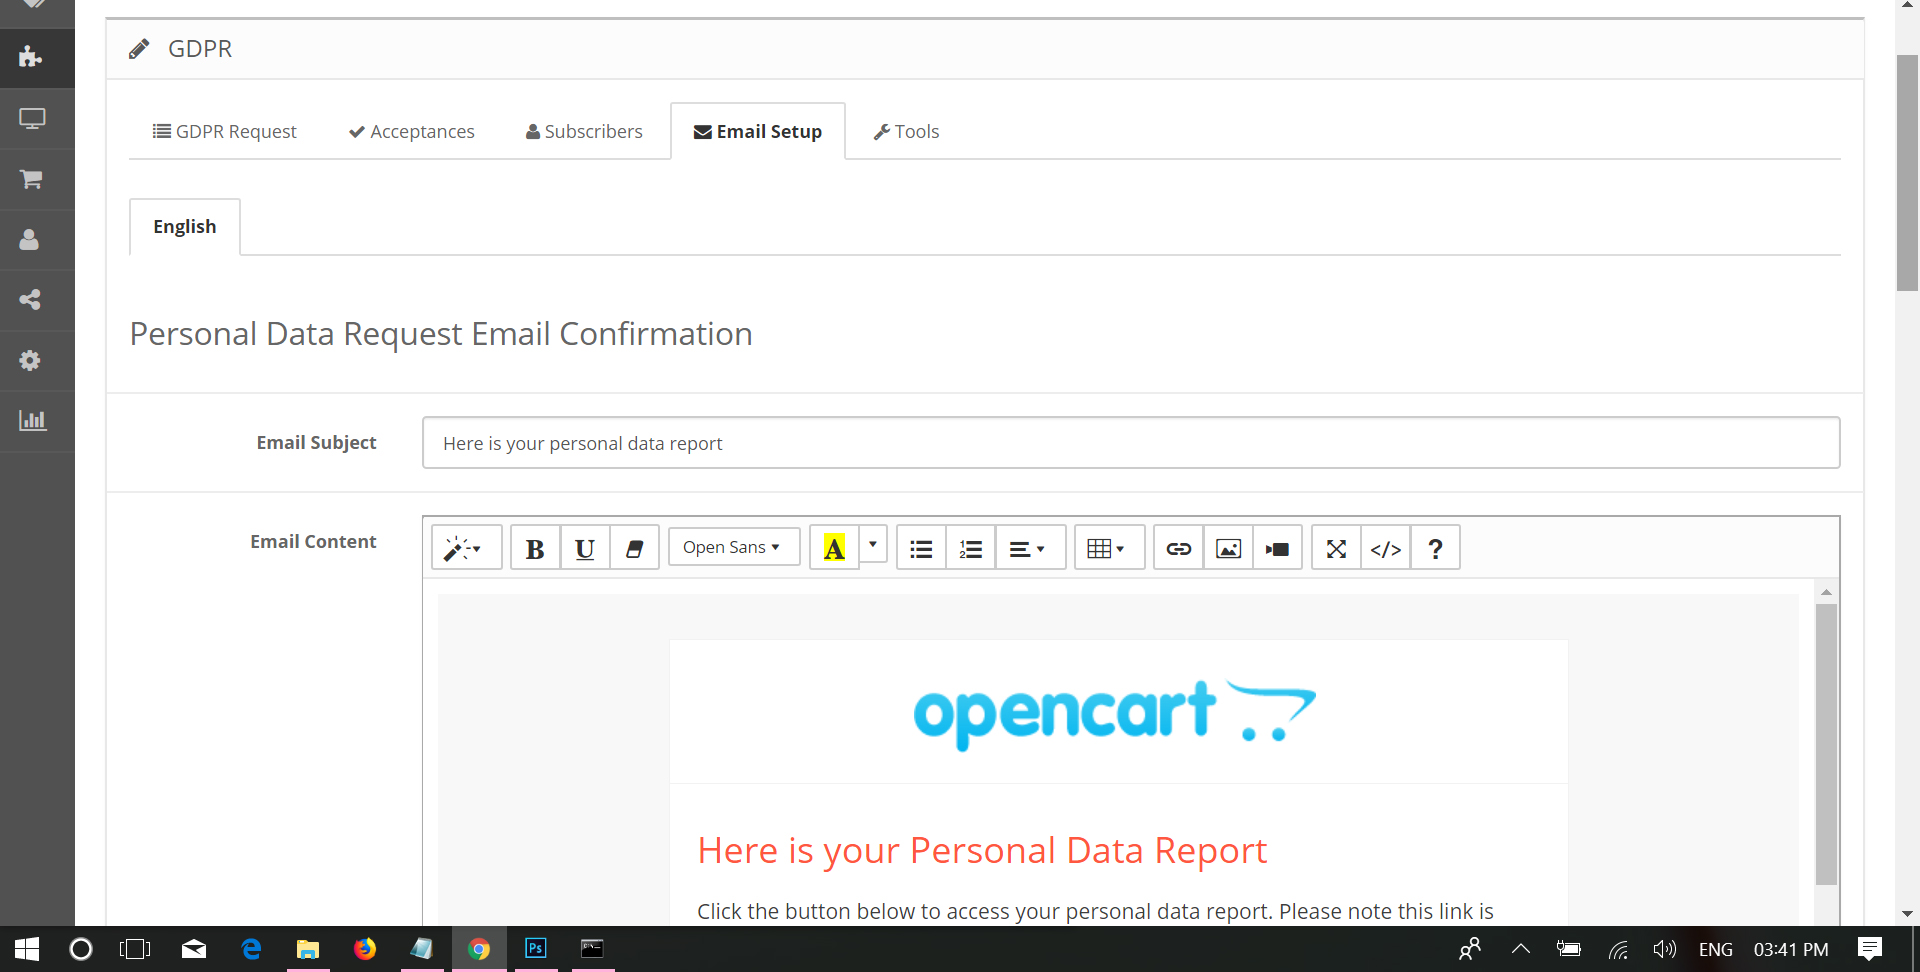The height and width of the screenshot is (972, 1920).
Task: Open the Open Sans font family dropdown
Action: (x=734, y=547)
